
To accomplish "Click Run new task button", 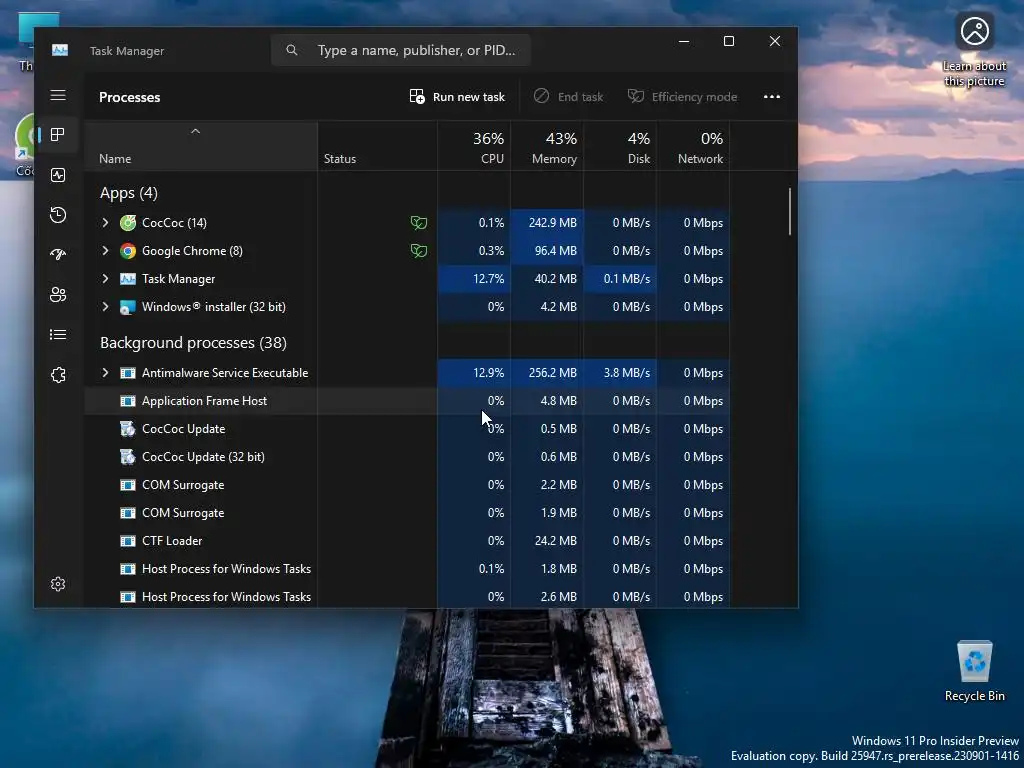I will pyautogui.click(x=457, y=97).
